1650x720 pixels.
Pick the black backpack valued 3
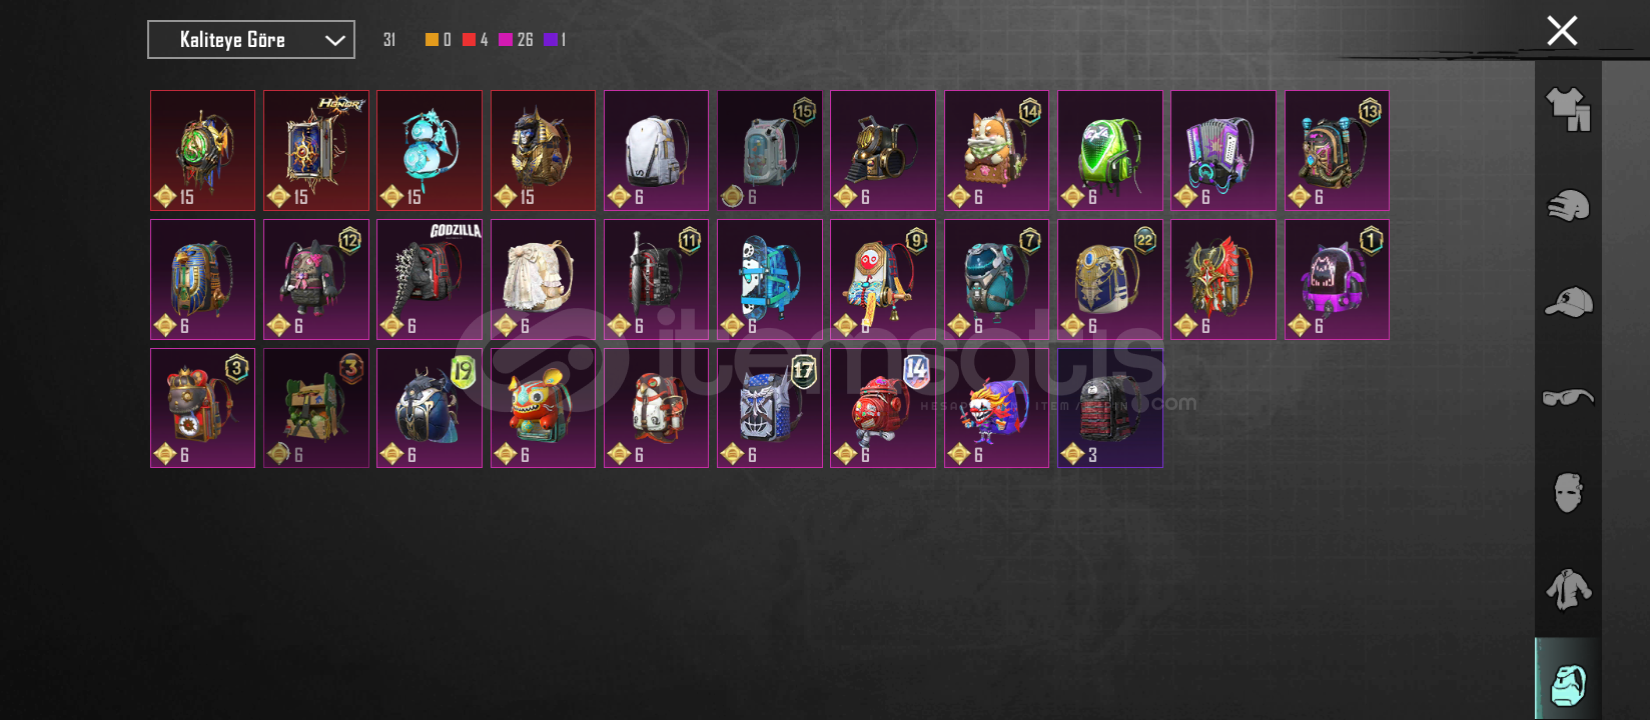tap(1110, 408)
